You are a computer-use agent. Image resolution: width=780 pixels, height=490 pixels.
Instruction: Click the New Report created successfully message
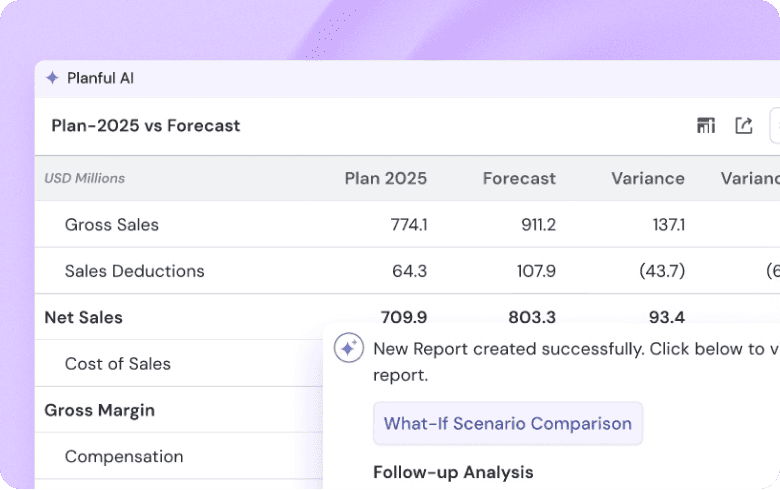pyautogui.click(x=576, y=362)
